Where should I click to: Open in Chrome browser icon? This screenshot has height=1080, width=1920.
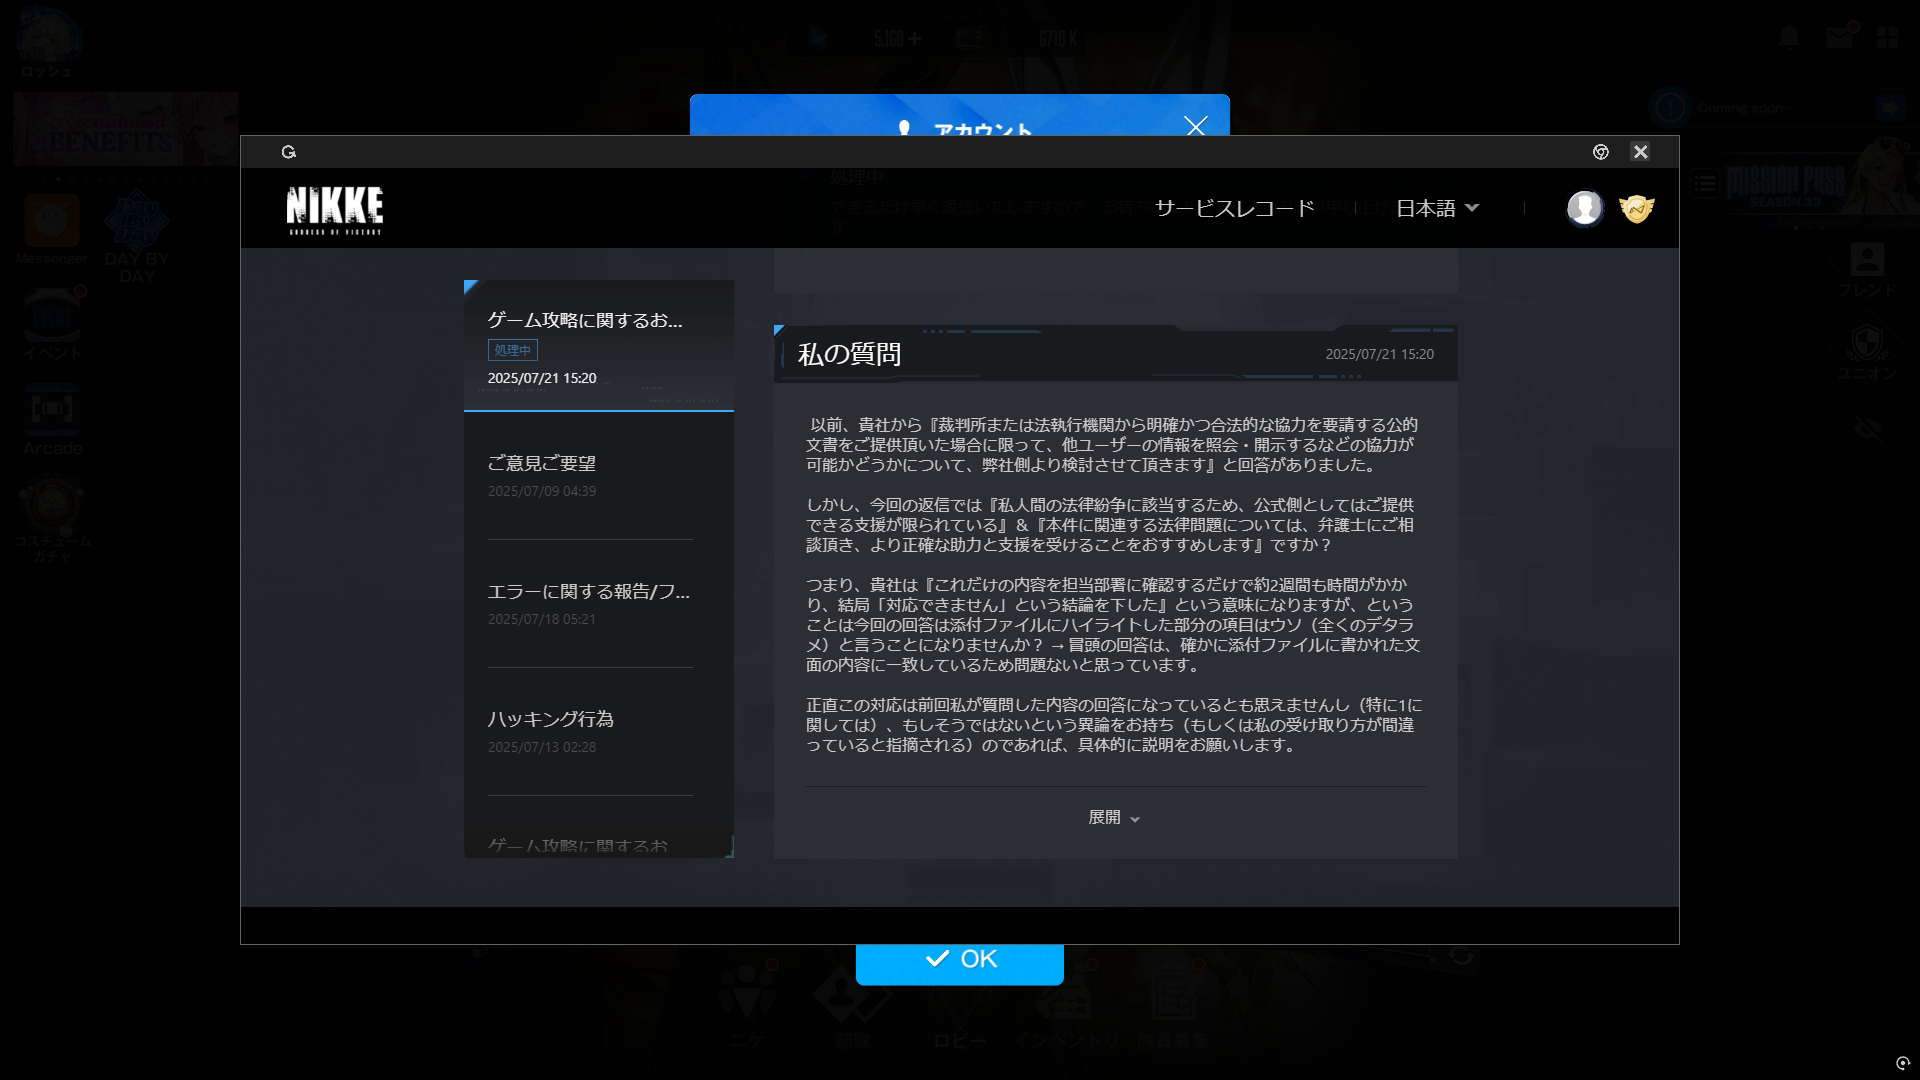click(1600, 152)
